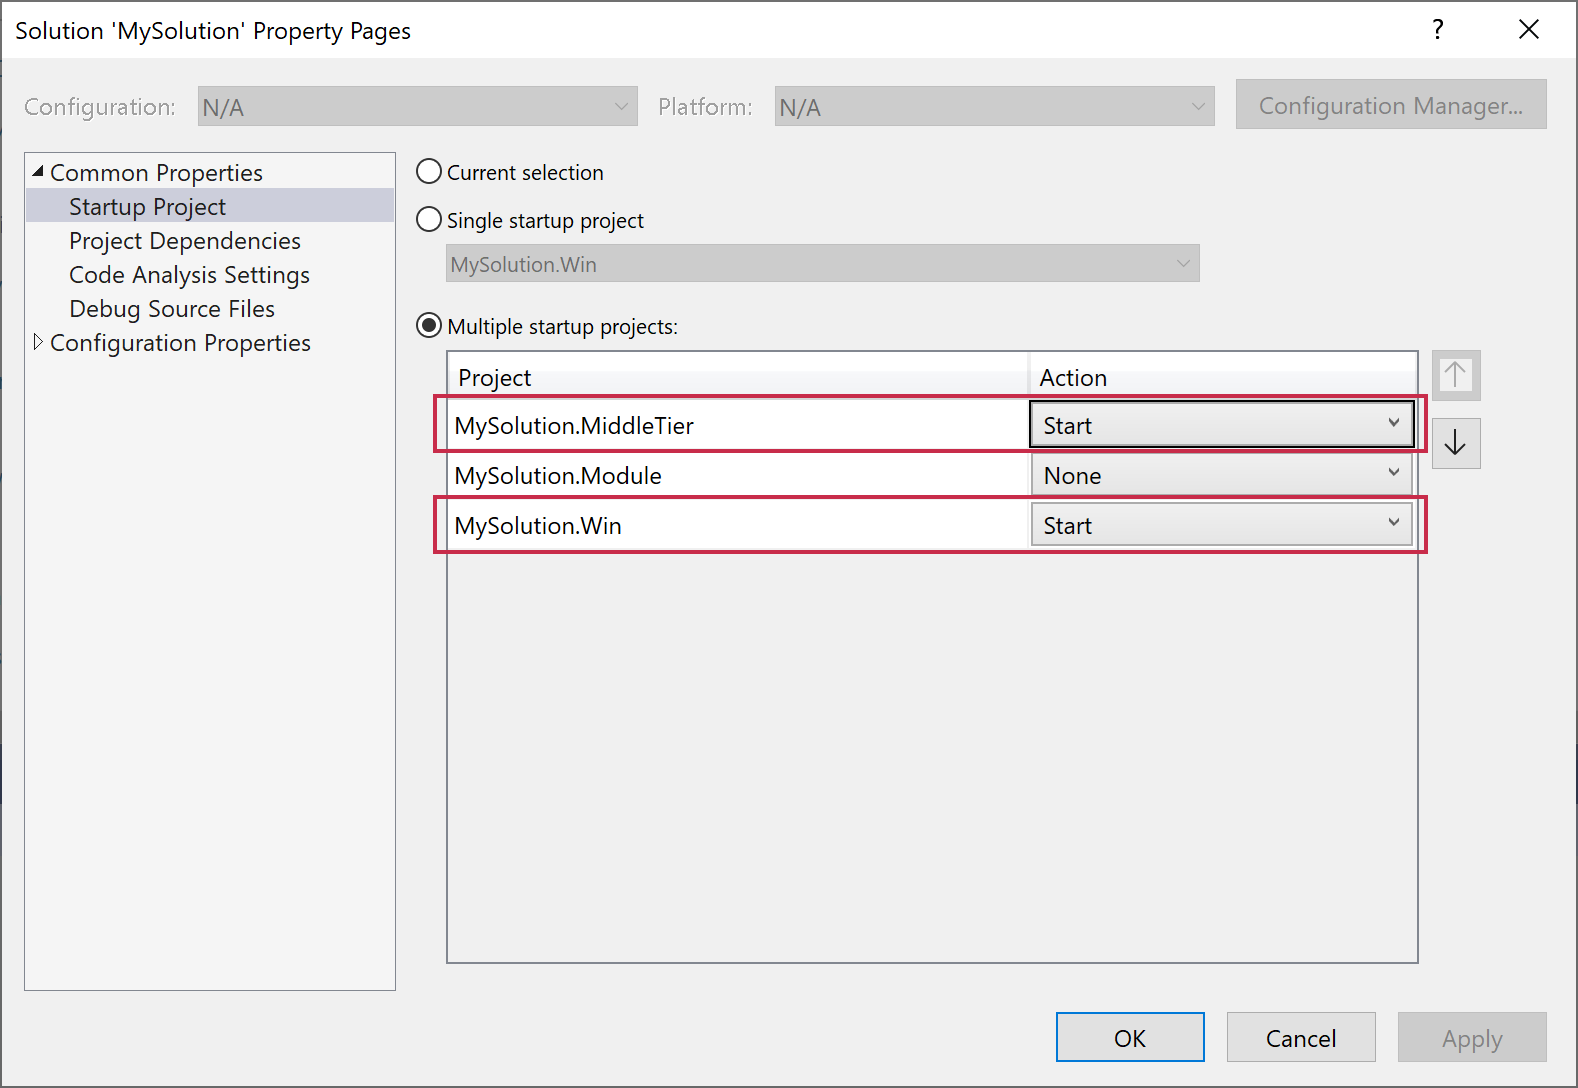Click the move up arrow button
The width and height of the screenshot is (1578, 1088).
point(1455,376)
